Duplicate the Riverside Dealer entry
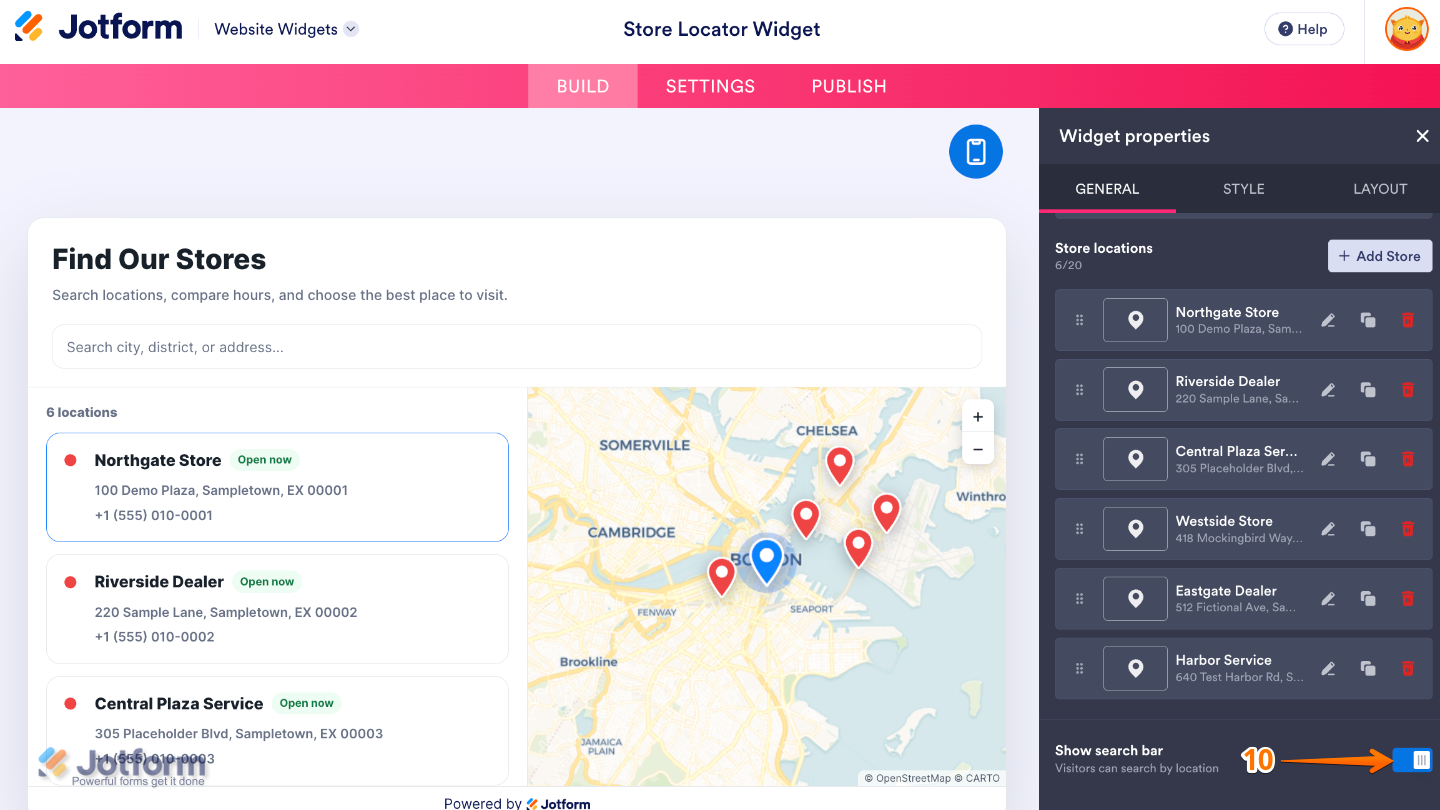 [1368, 390]
